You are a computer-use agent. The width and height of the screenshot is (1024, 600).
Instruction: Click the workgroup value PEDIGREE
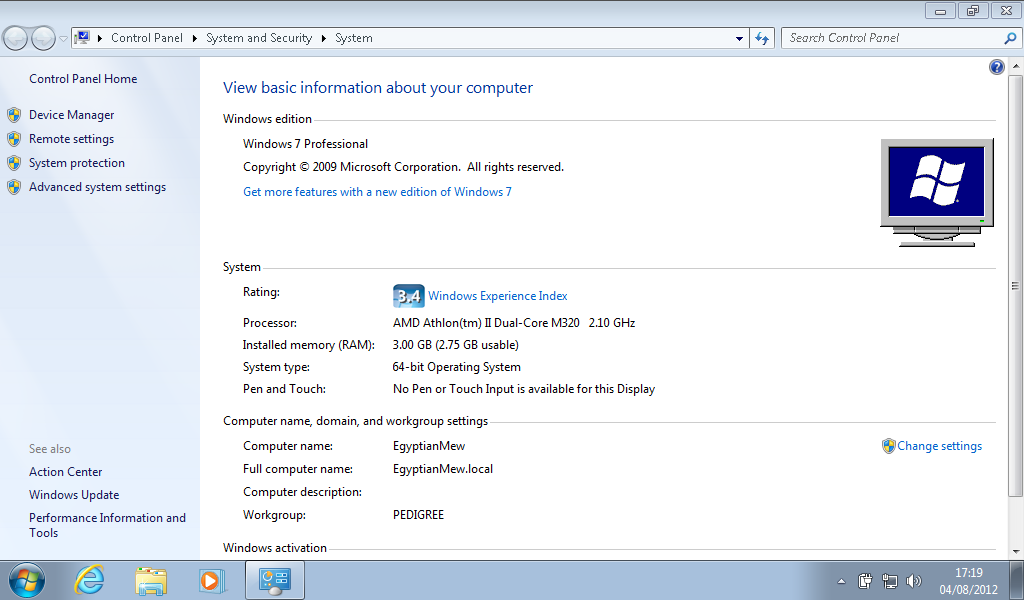(418, 515)
